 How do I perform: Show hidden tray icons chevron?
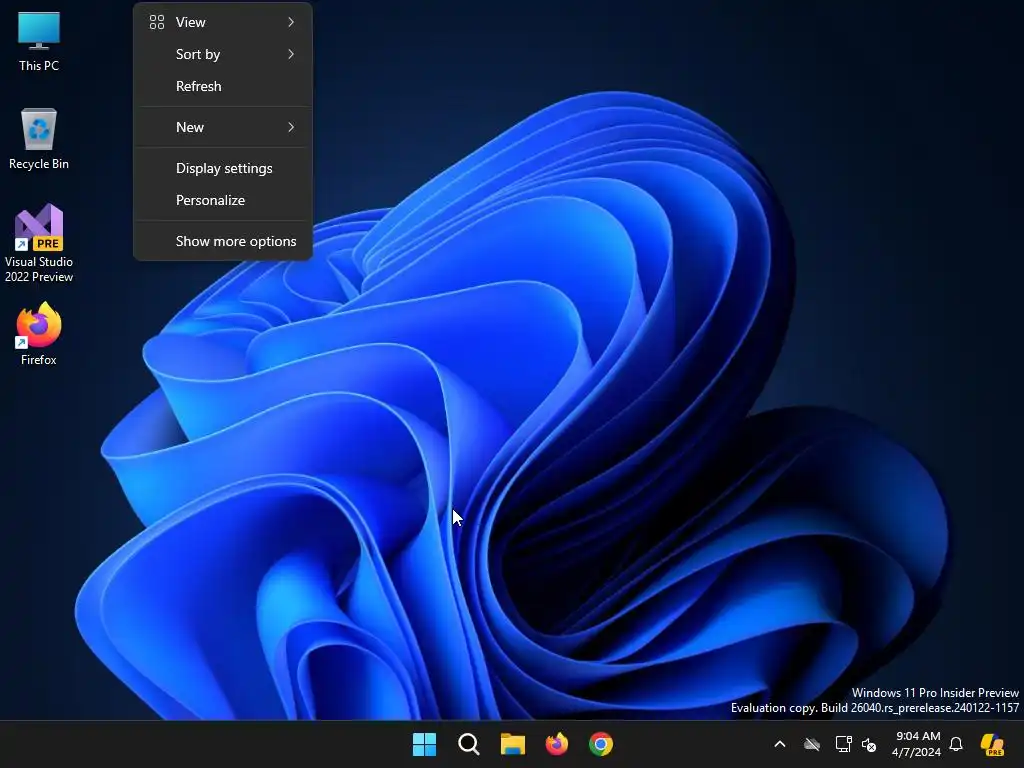coord(780,744)
